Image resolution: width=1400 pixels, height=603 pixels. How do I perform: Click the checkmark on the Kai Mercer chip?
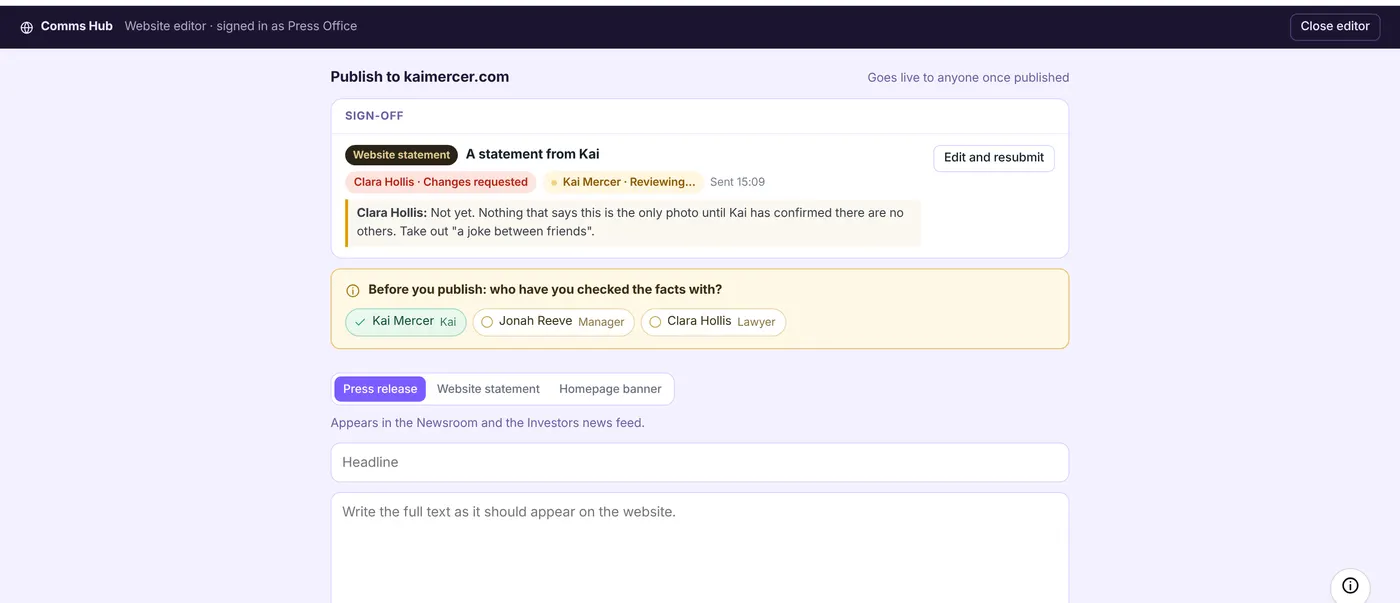click(360, 322)
